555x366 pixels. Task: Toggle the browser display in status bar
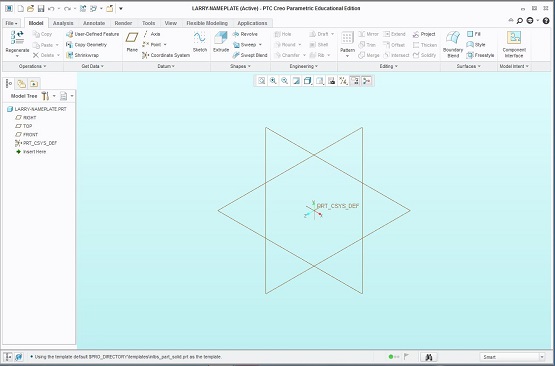19,357
